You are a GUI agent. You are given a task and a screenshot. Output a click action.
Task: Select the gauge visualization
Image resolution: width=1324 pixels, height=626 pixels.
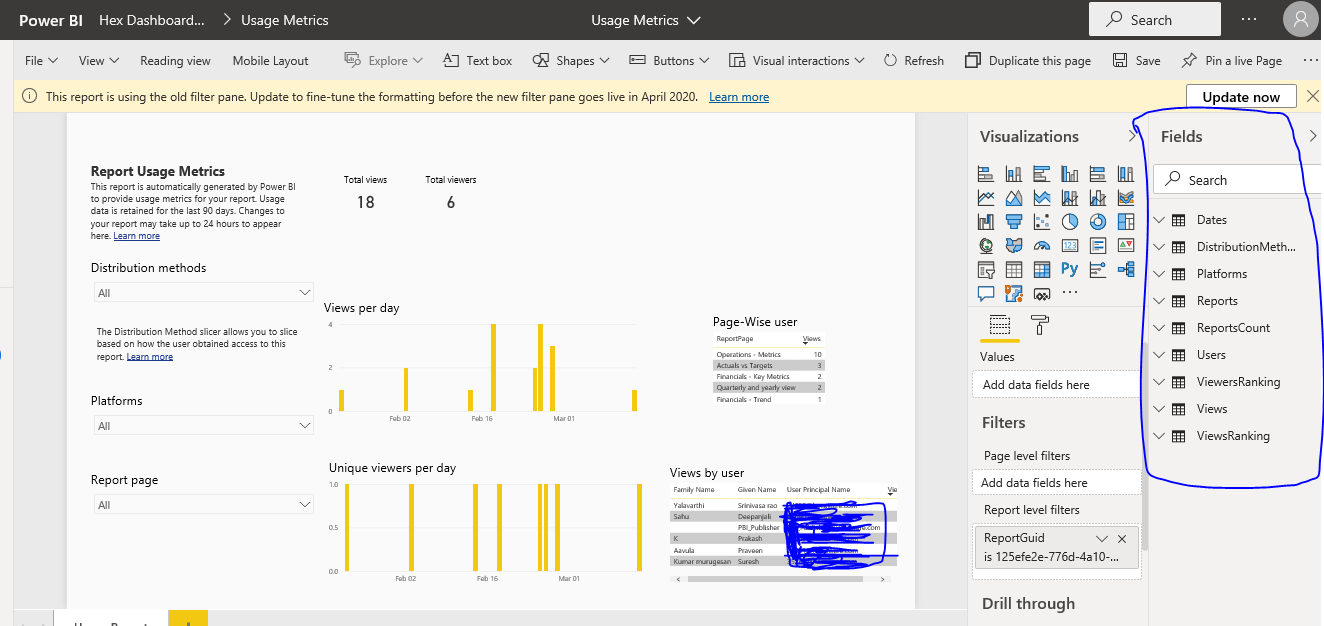[x=1042, y=246]
